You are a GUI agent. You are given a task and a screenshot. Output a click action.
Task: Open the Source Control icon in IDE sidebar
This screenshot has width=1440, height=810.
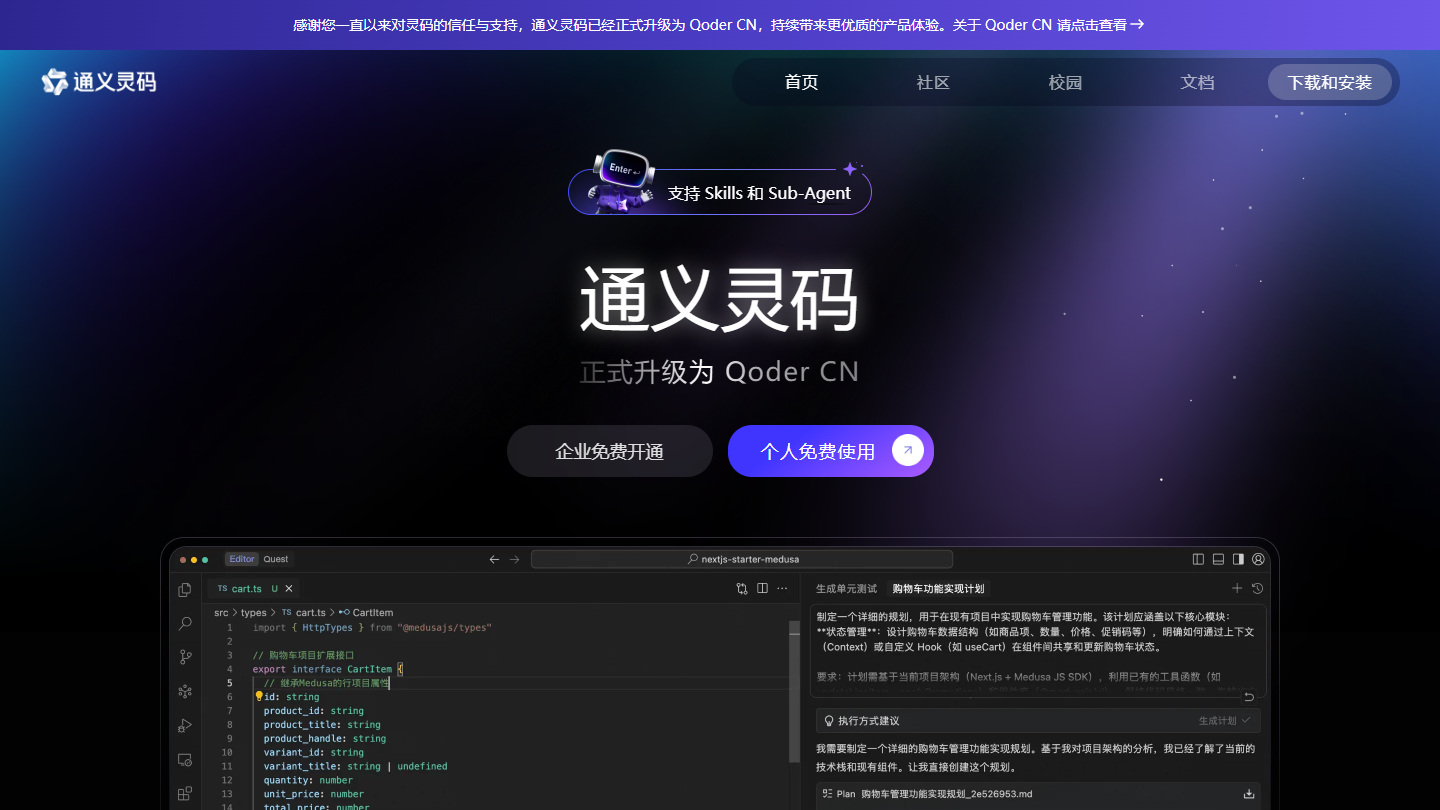[185, 657]
